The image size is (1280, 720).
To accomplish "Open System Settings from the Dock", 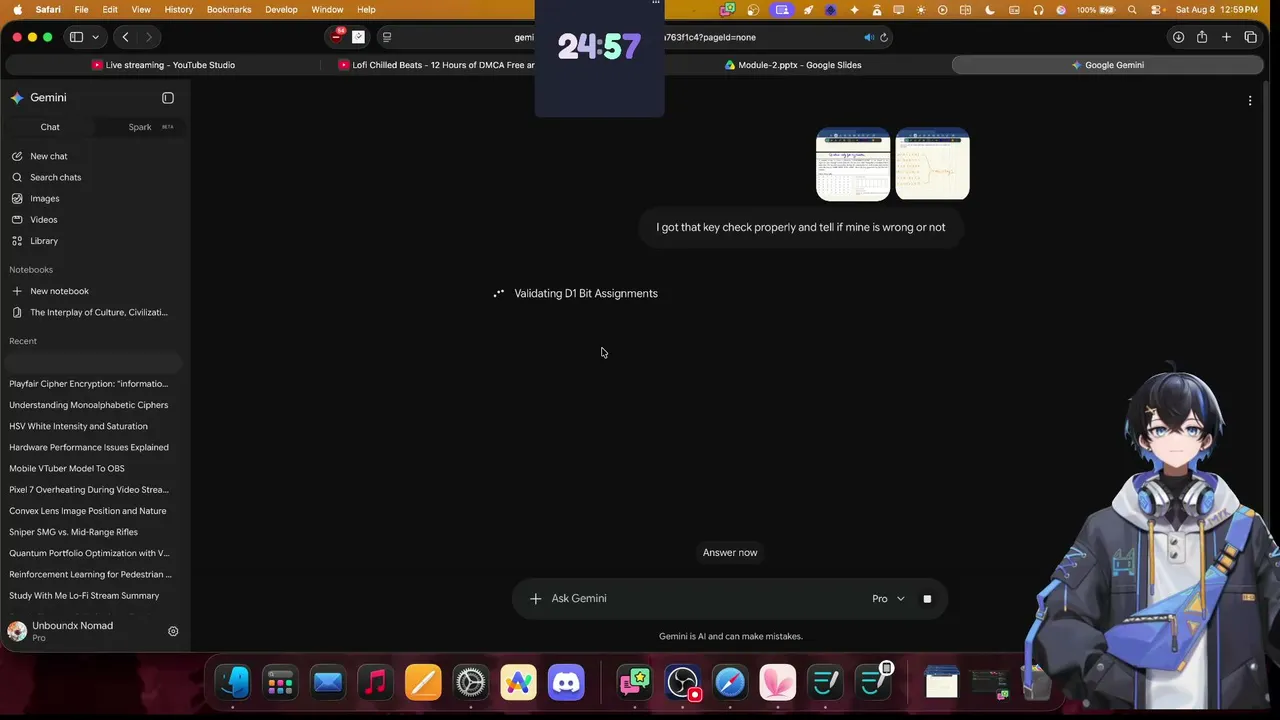I will pos(470,683).
